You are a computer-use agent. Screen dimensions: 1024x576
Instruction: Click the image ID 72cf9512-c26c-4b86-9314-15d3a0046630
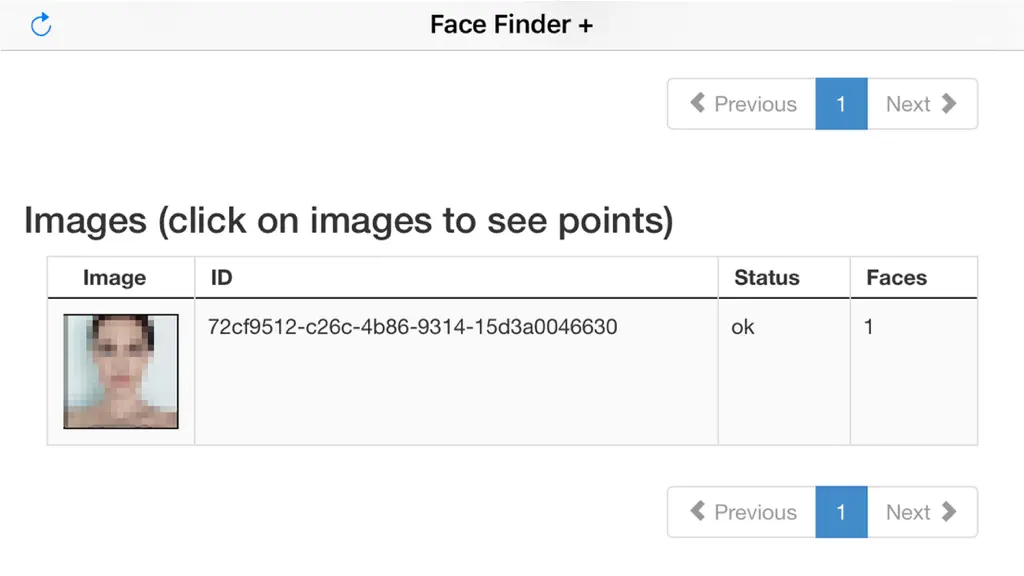412,327
